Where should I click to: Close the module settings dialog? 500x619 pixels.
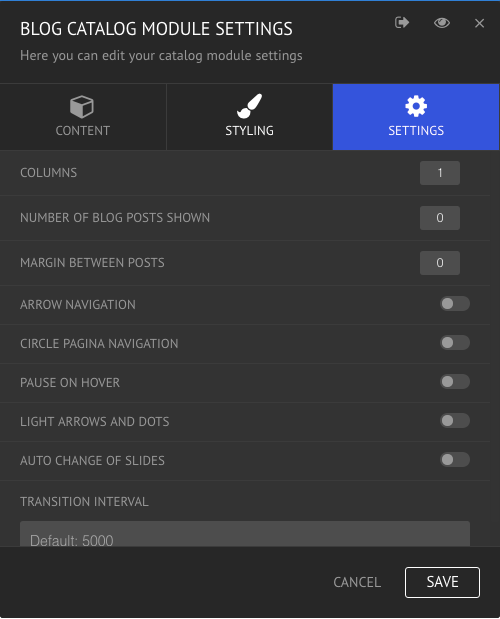point(479,23)
